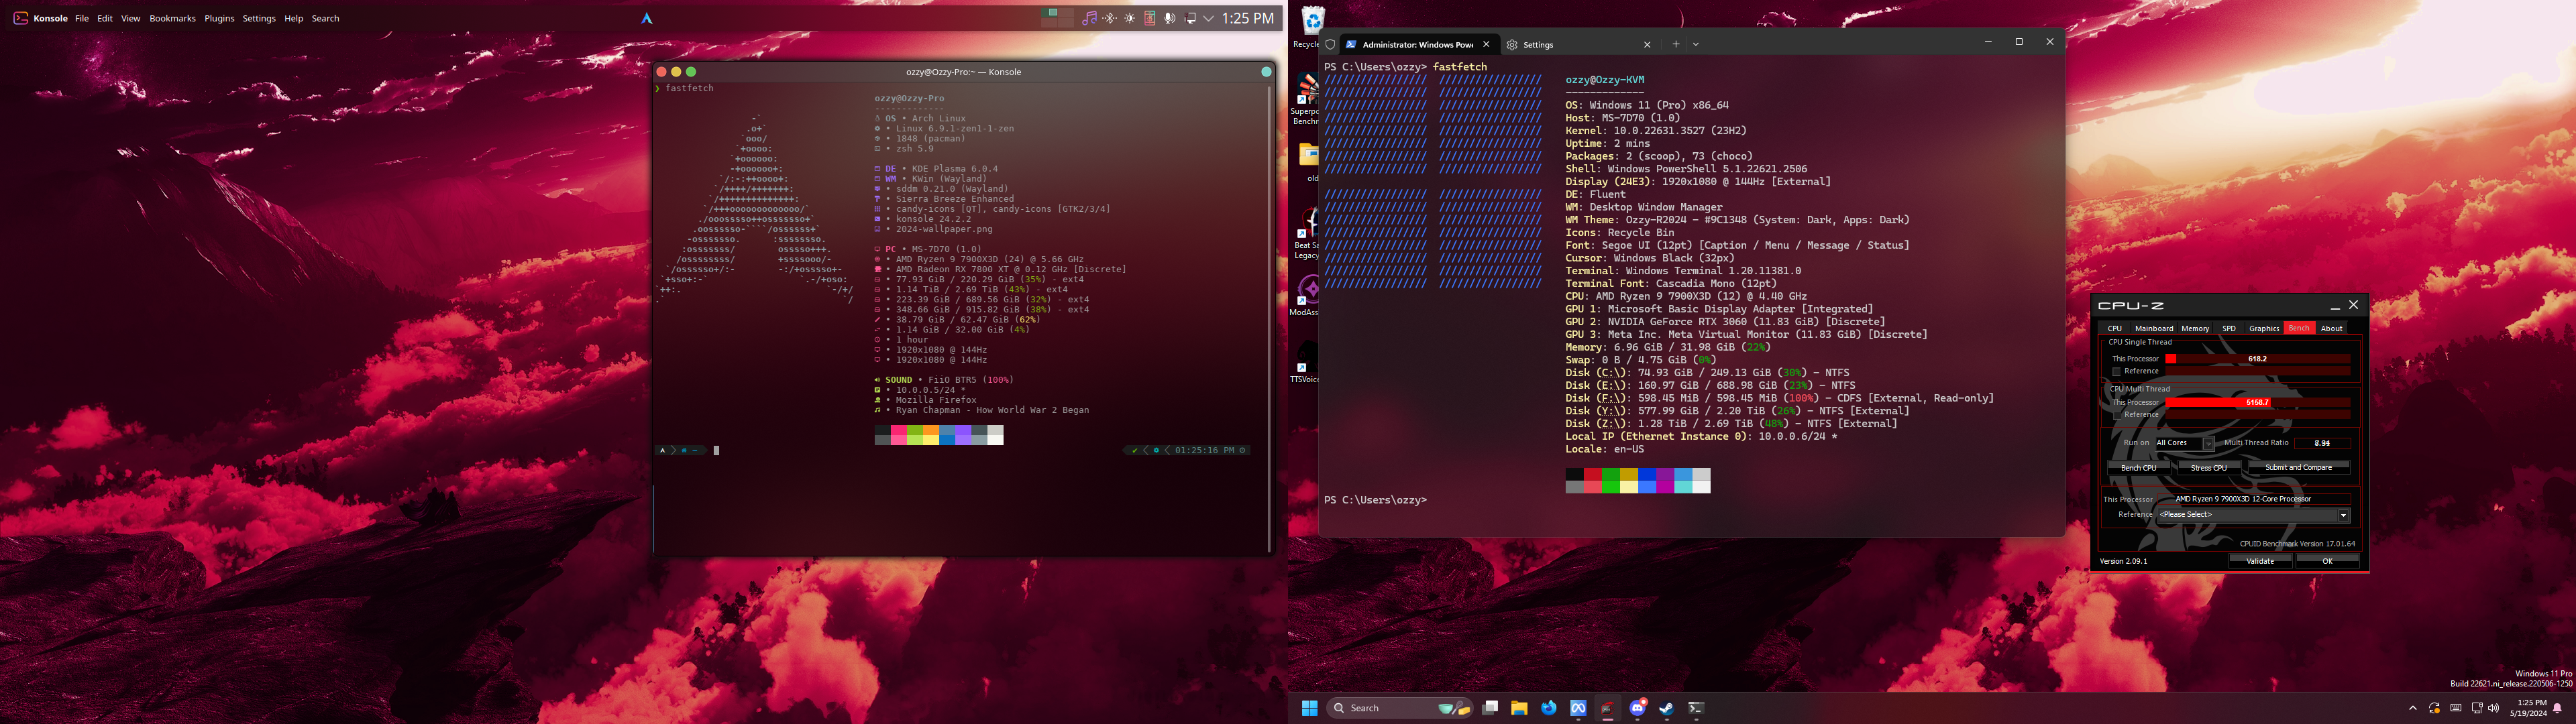Click the admin shield icon in Windows Terminal
Image resolution: width=2576 pixels, height=724 pixels.
coord(1330,44)
